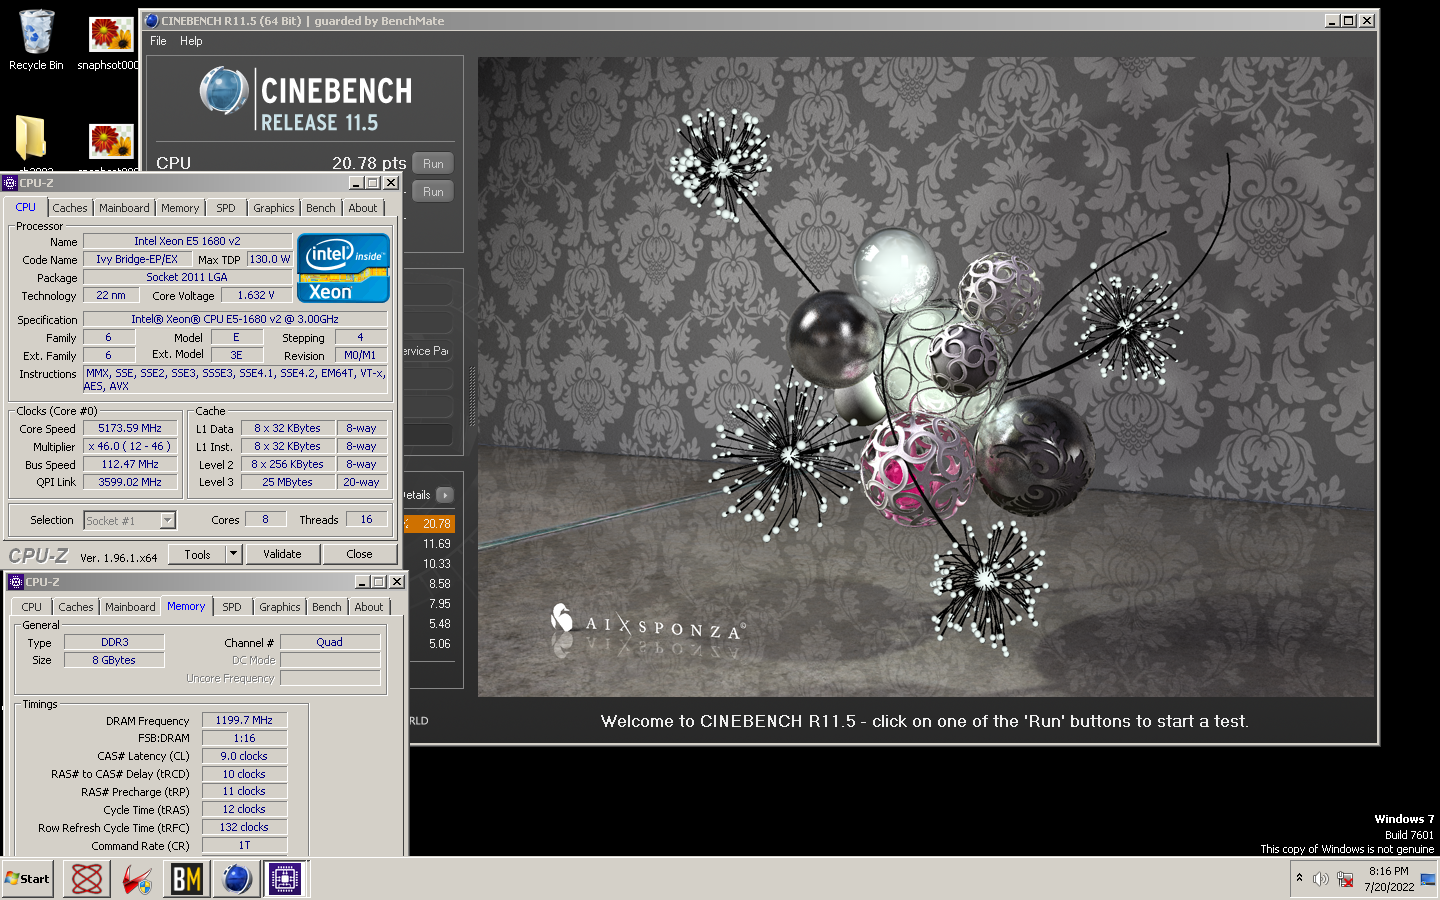The image size is (1440, 900).
Task: Show hidden tray icons arrow
Action: click(1299, 878)
